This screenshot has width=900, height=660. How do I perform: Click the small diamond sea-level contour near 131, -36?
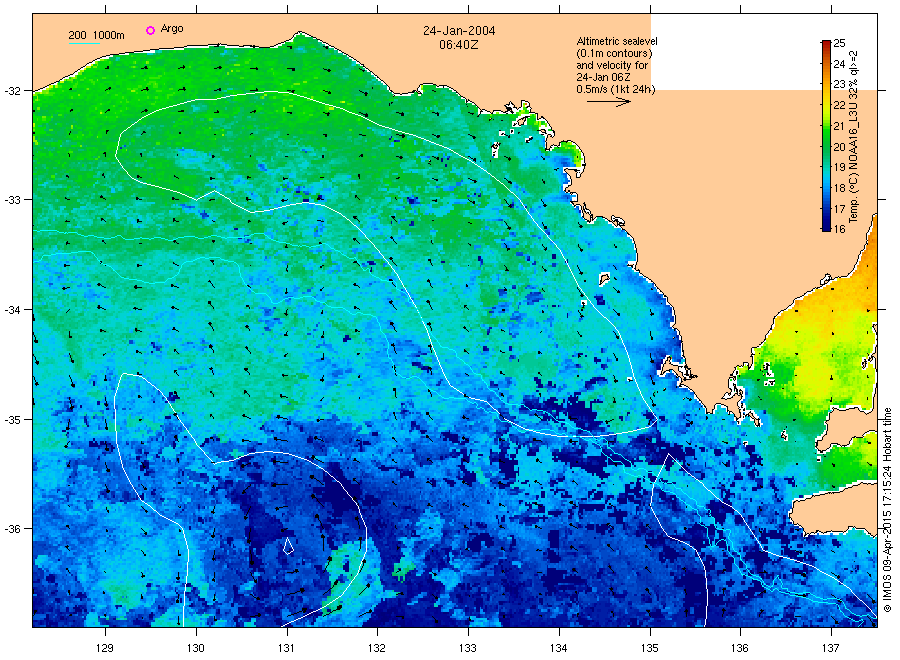(288, 546)
